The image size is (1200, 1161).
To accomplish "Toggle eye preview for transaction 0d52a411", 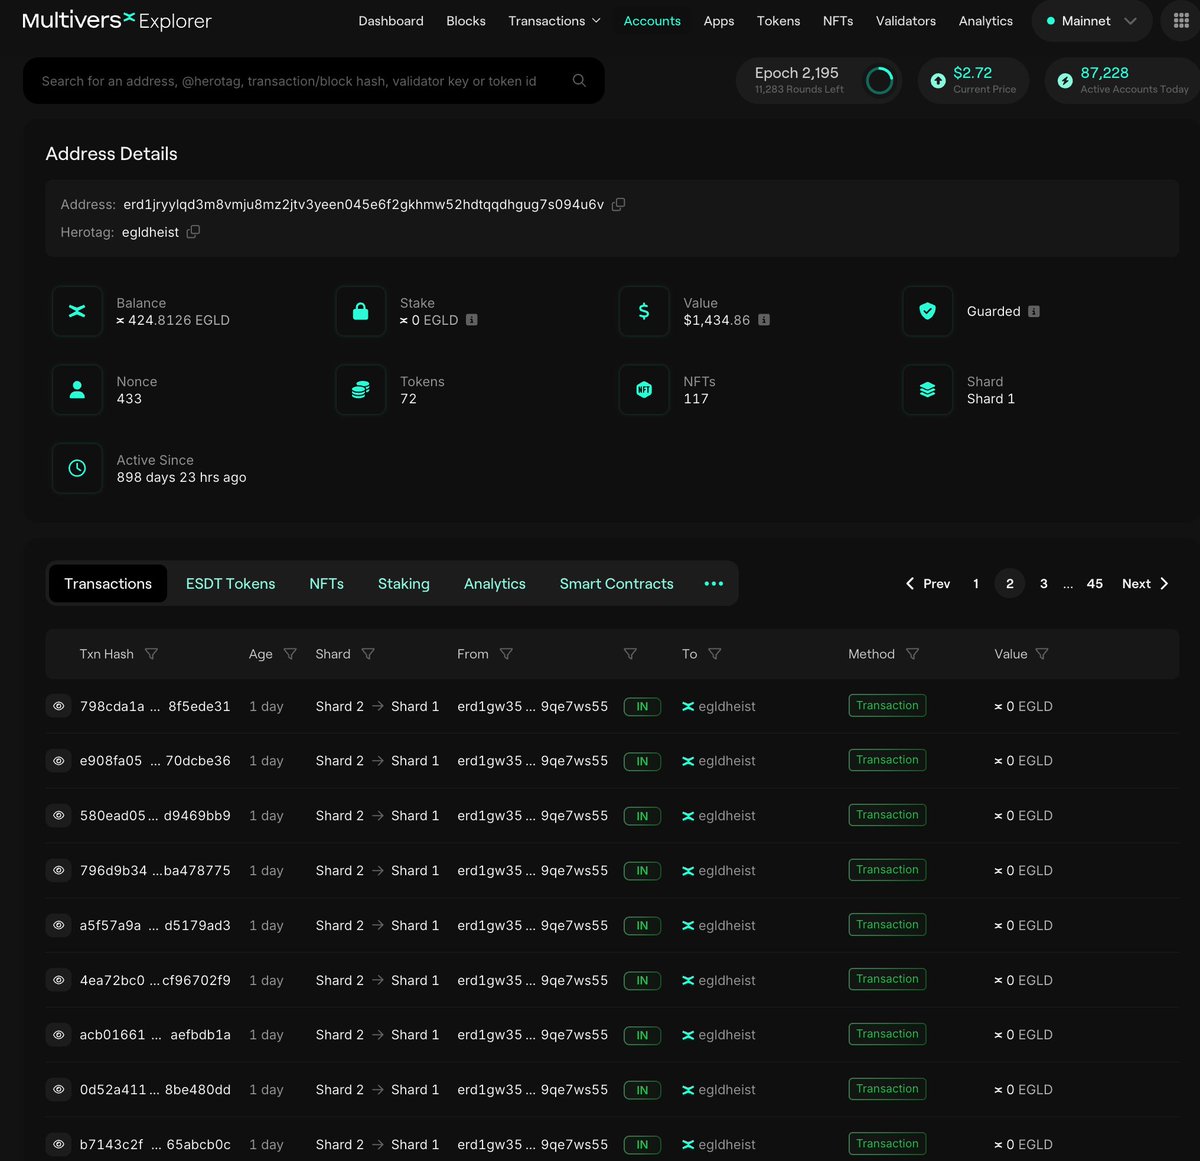I will tap(59, 1089).
